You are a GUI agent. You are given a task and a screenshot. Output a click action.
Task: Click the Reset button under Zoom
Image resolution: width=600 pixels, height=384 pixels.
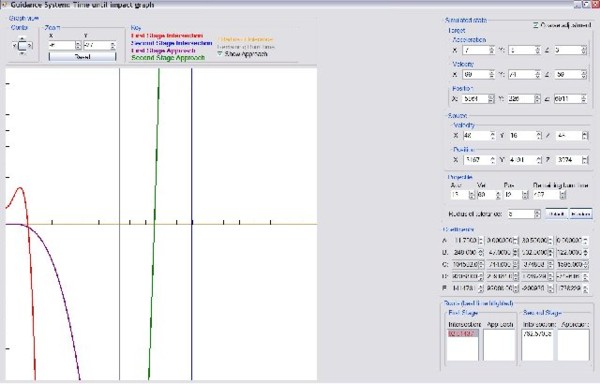coord(82,57)
